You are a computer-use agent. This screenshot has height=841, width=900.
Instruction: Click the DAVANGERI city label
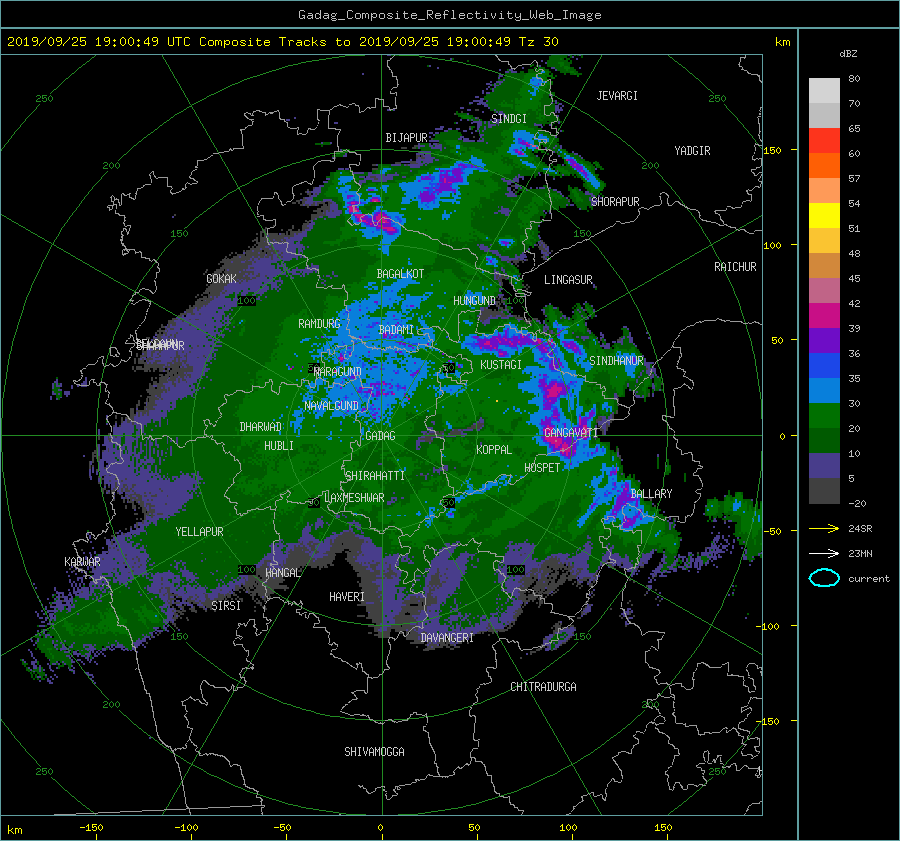pyautogui.click(x=447, y=638)
